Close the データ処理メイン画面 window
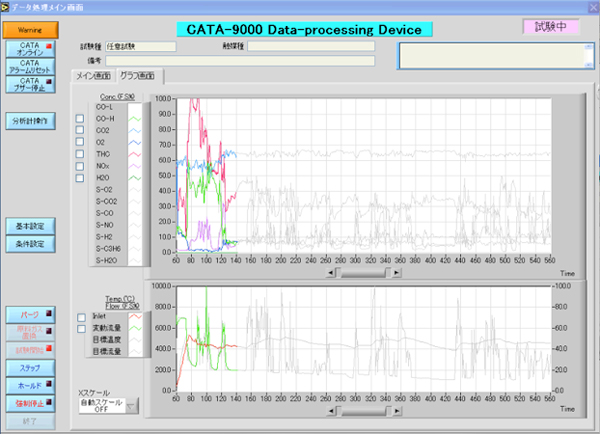Screen dimensions: 600x434 pos(593,7)
